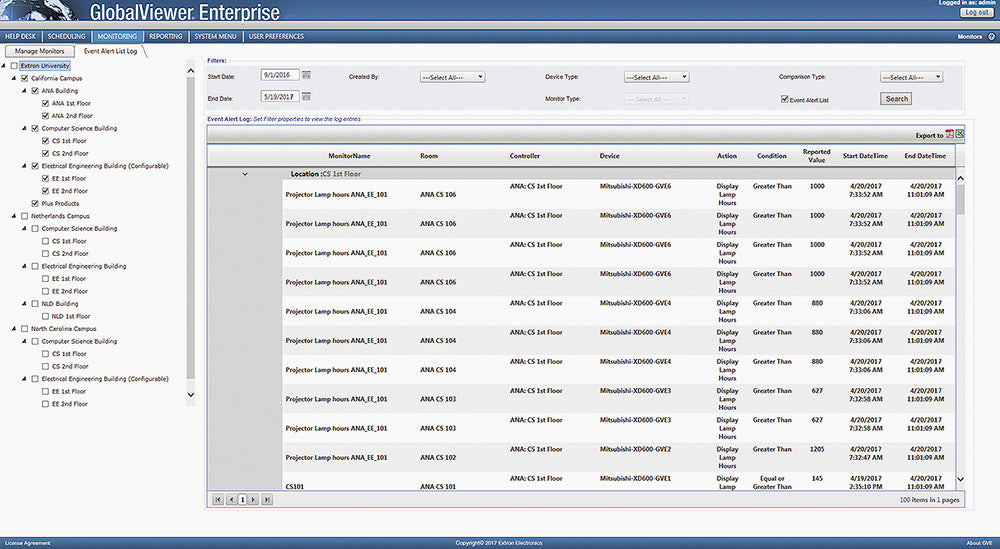Open the Created By dropdown

point(452,77)
